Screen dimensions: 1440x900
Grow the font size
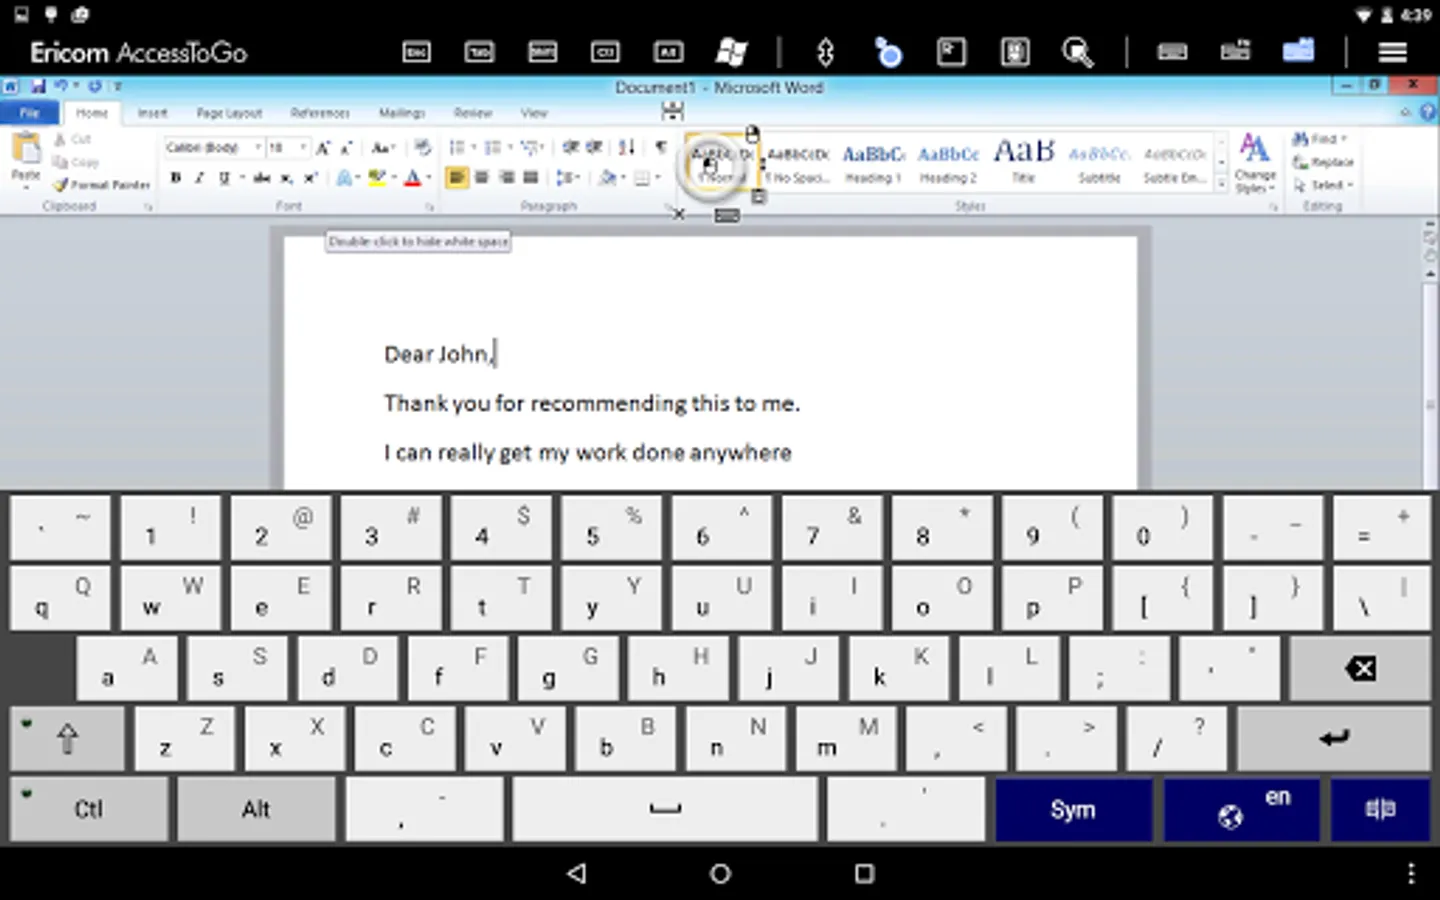coord(323,148)
